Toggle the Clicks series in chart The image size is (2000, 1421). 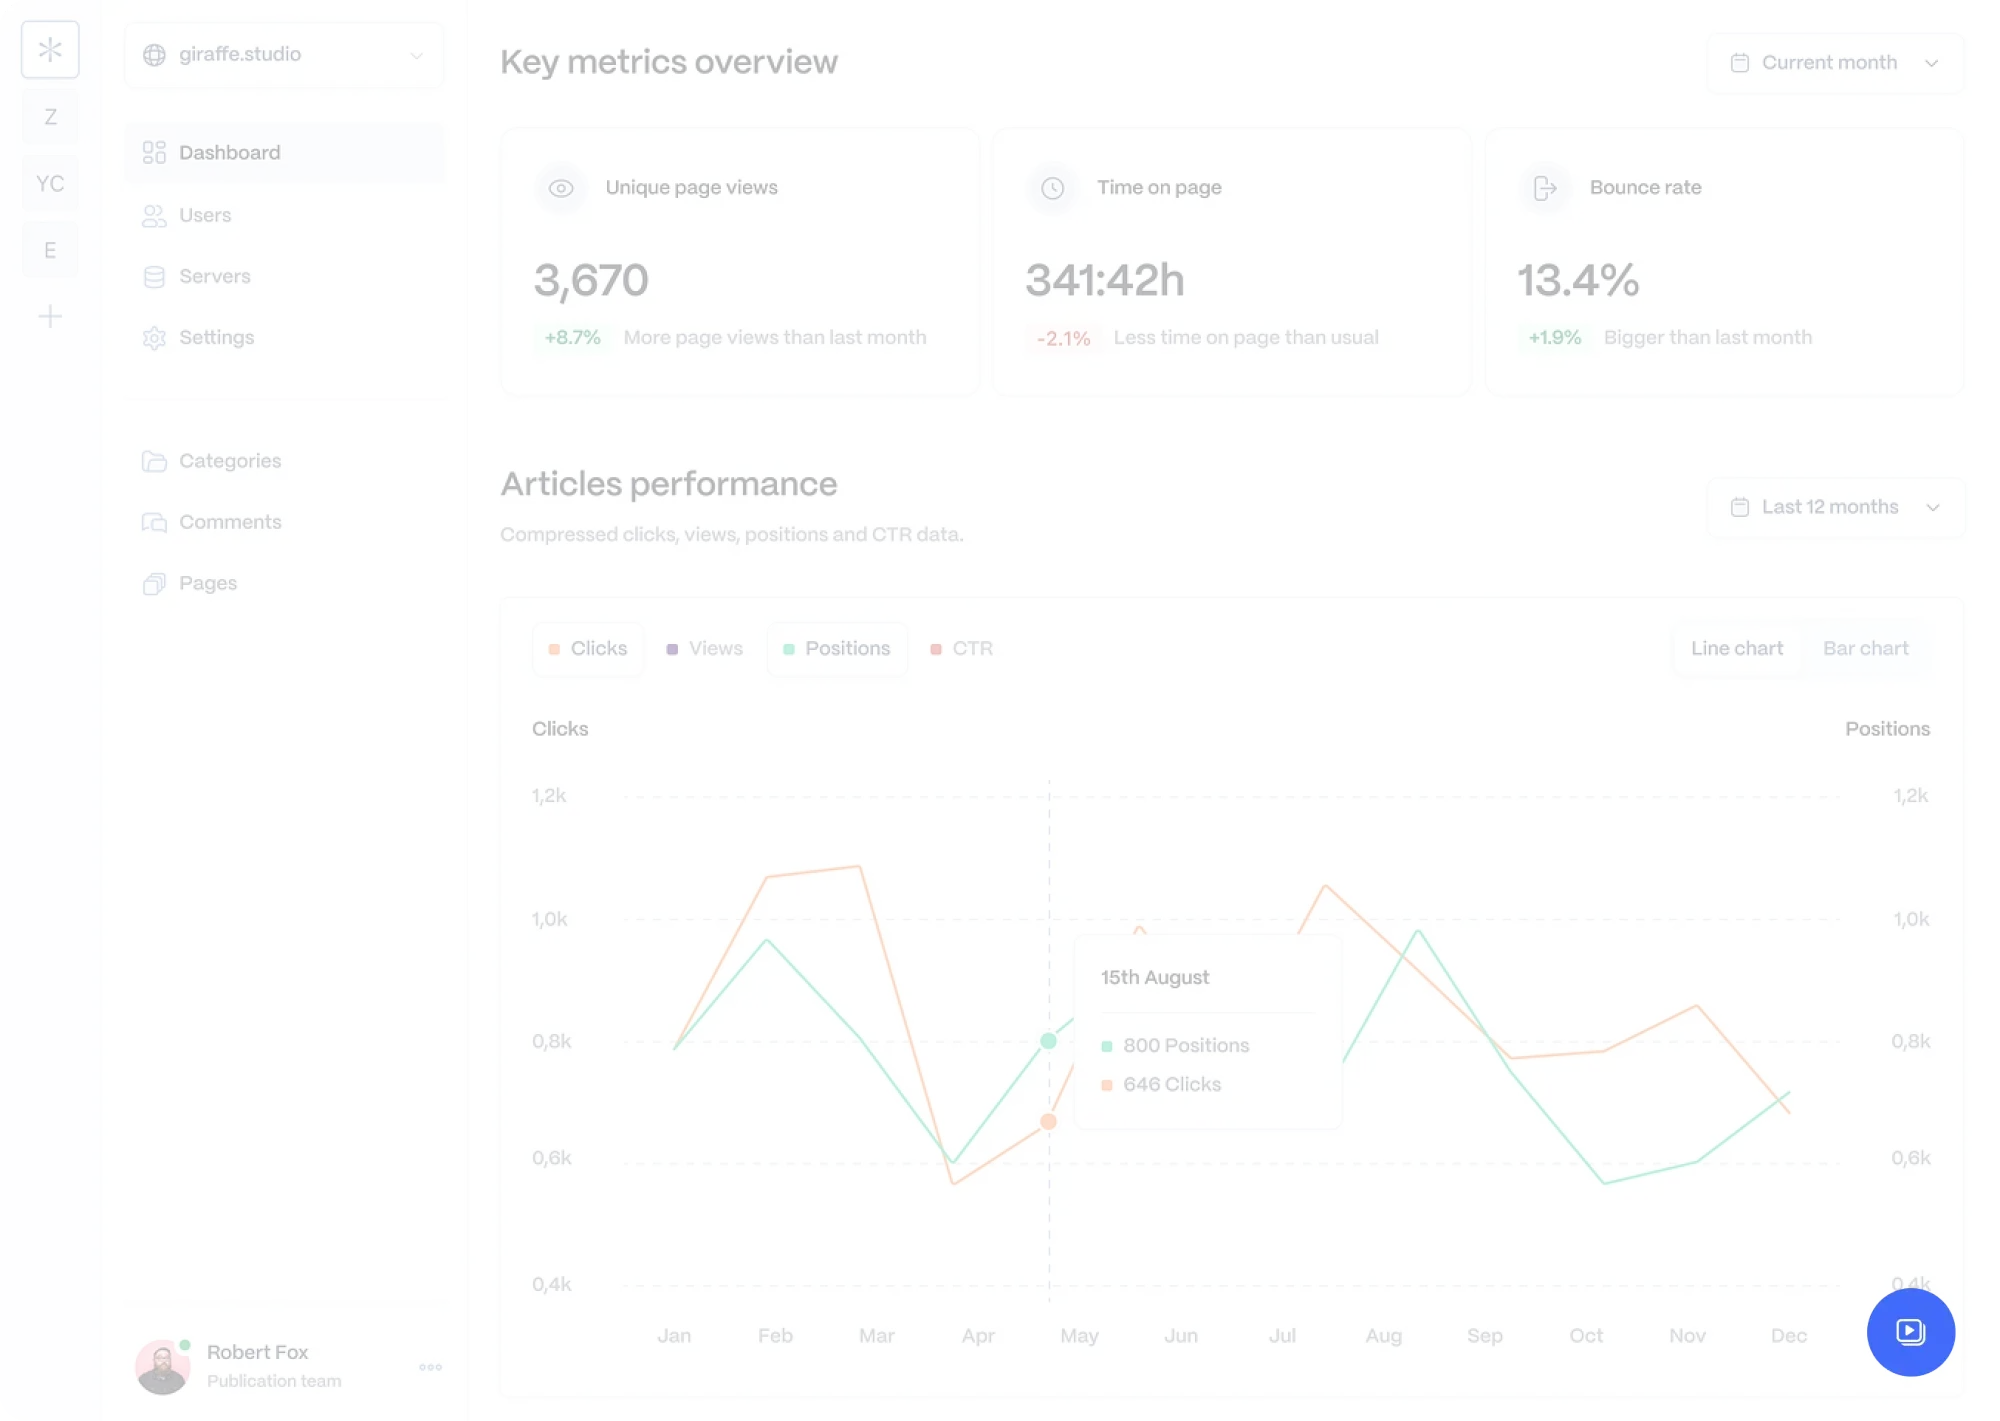pos(588,649)
